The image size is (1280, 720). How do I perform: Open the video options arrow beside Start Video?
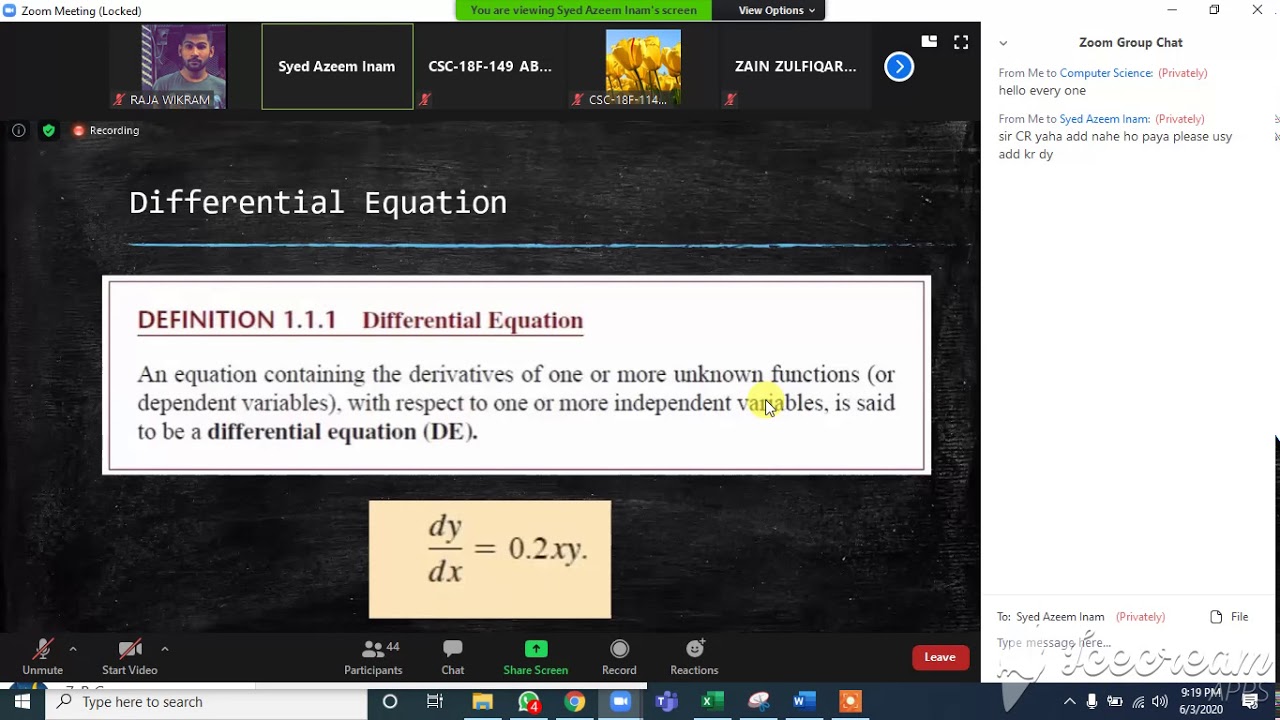click(x=164, y=649)
